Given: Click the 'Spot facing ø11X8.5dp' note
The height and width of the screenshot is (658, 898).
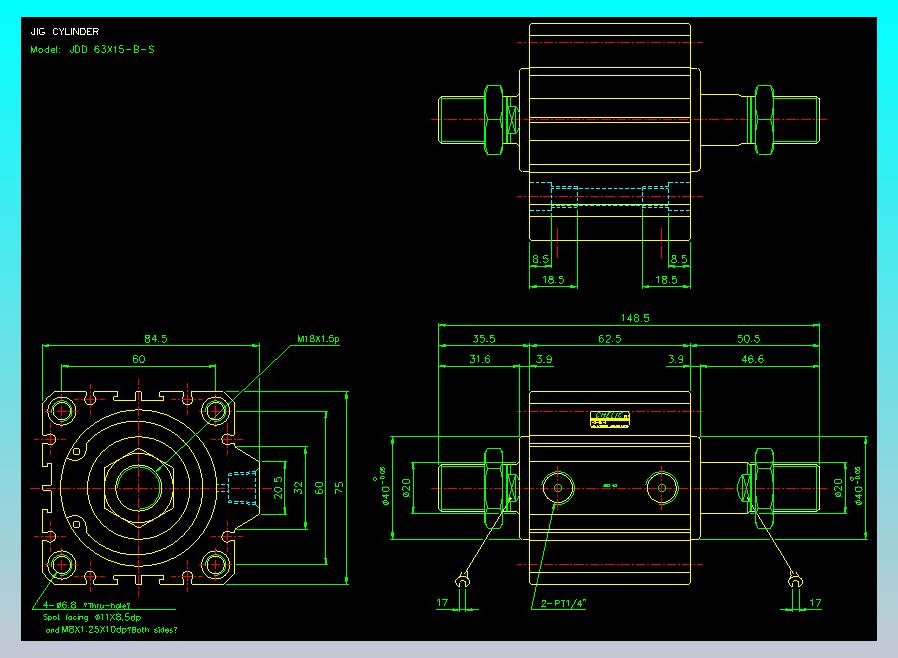Looking at the screenshot, I should click(92, 617).
